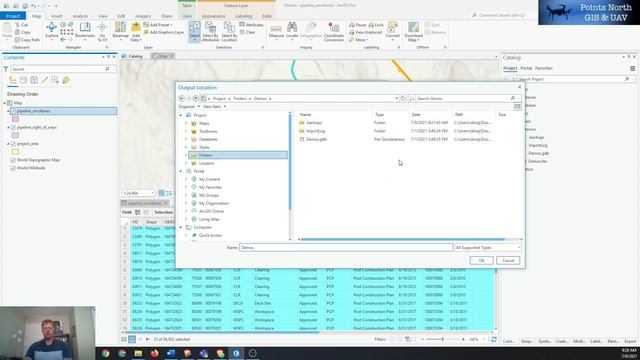Collapse Portal node in dialog tree
Viewport: 640px width, 360px height.
coord(181,171)
